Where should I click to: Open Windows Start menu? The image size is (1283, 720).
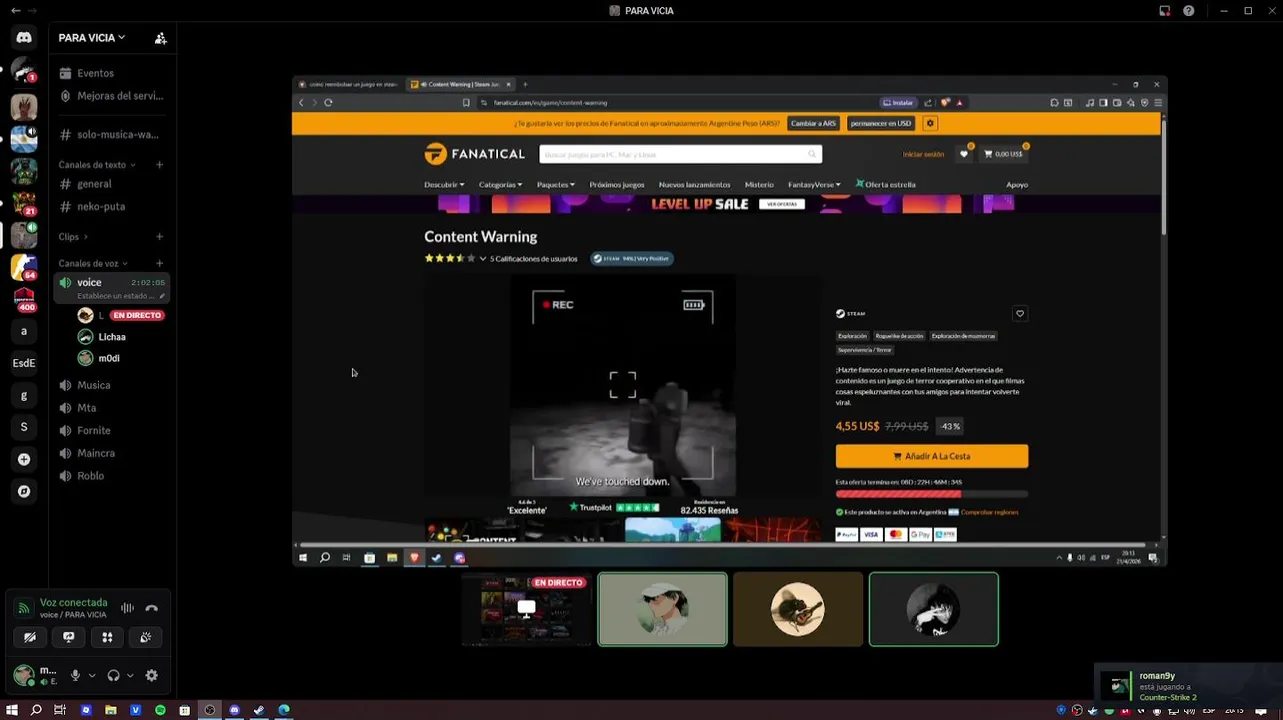click(x=12, y=710)
